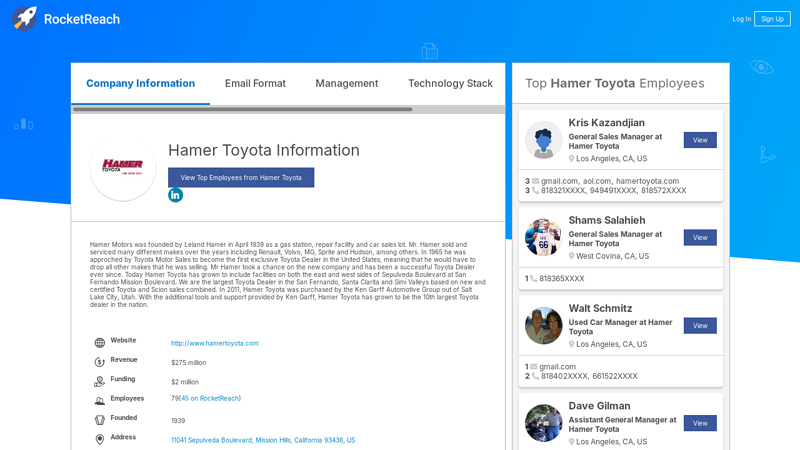Click the 45 on RocketReach link

coord(210,398)
